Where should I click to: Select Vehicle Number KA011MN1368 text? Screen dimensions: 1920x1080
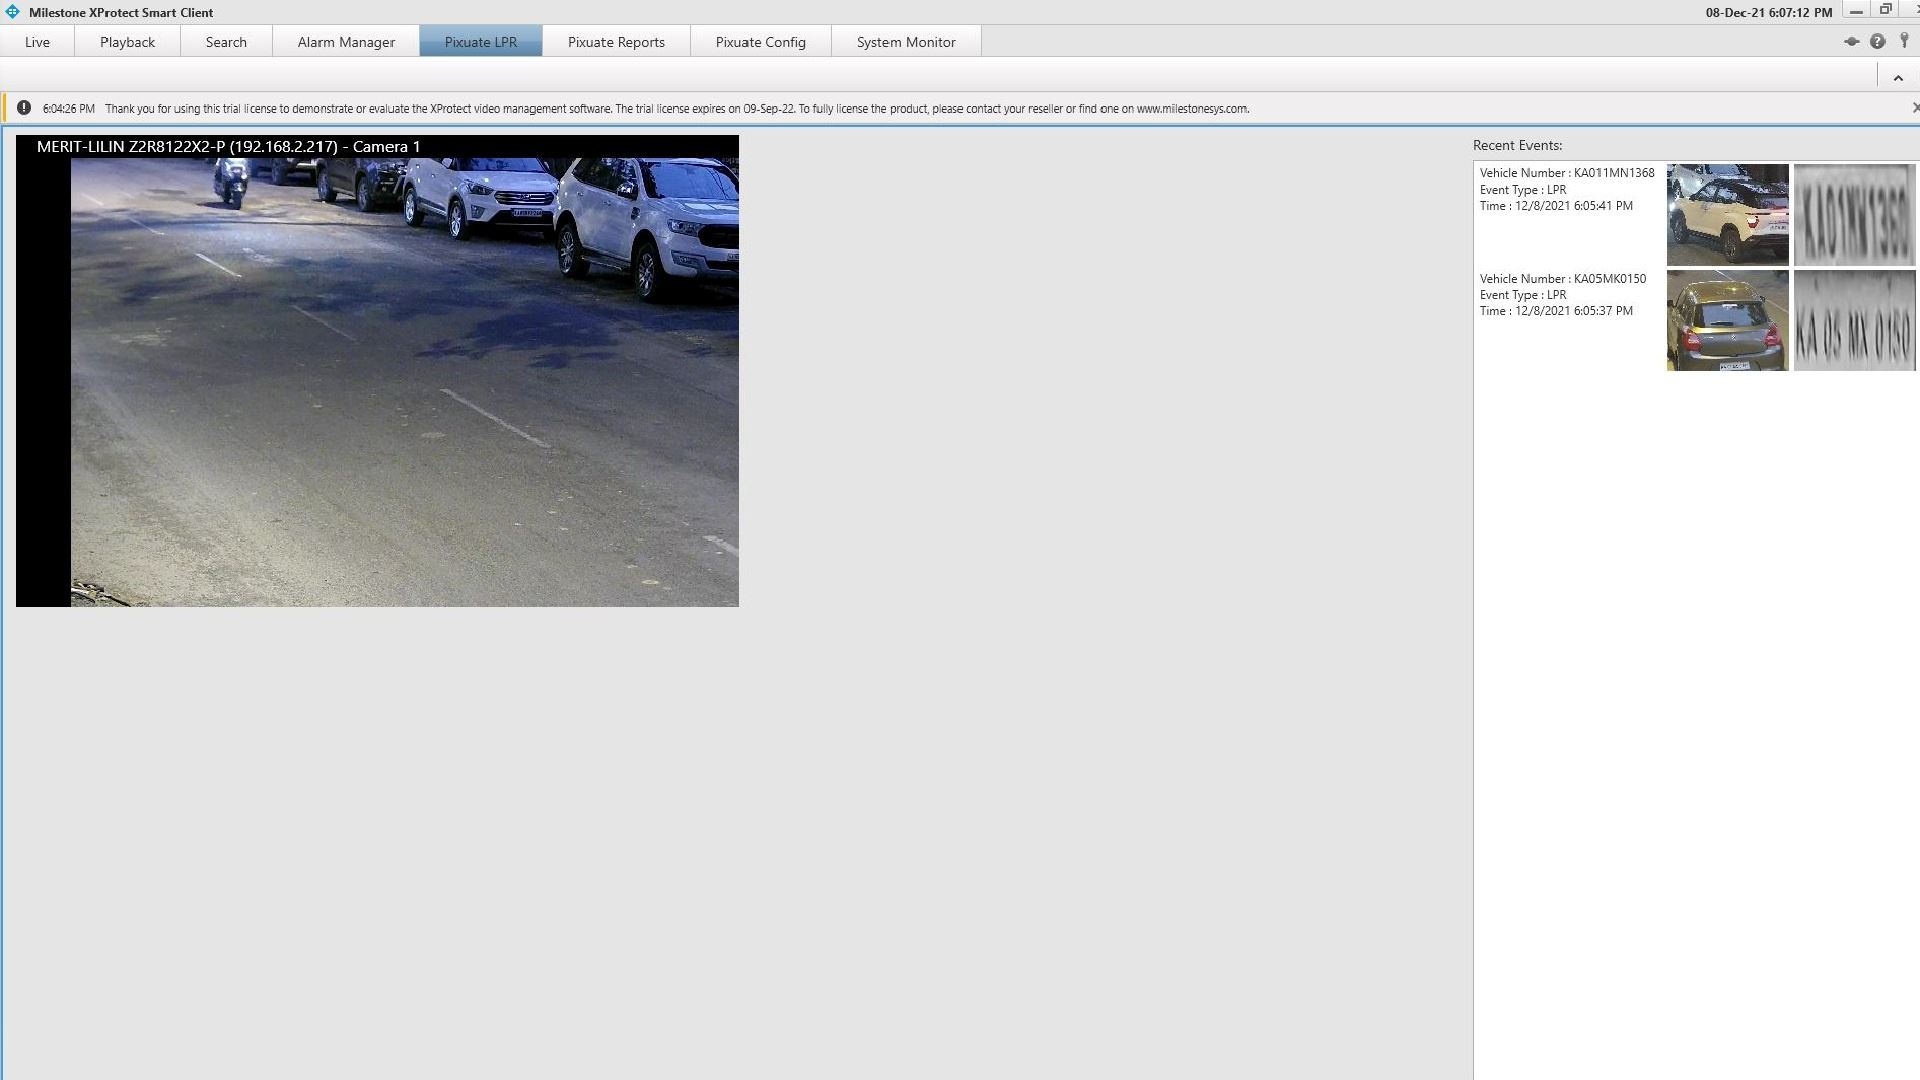point(1567,173)
